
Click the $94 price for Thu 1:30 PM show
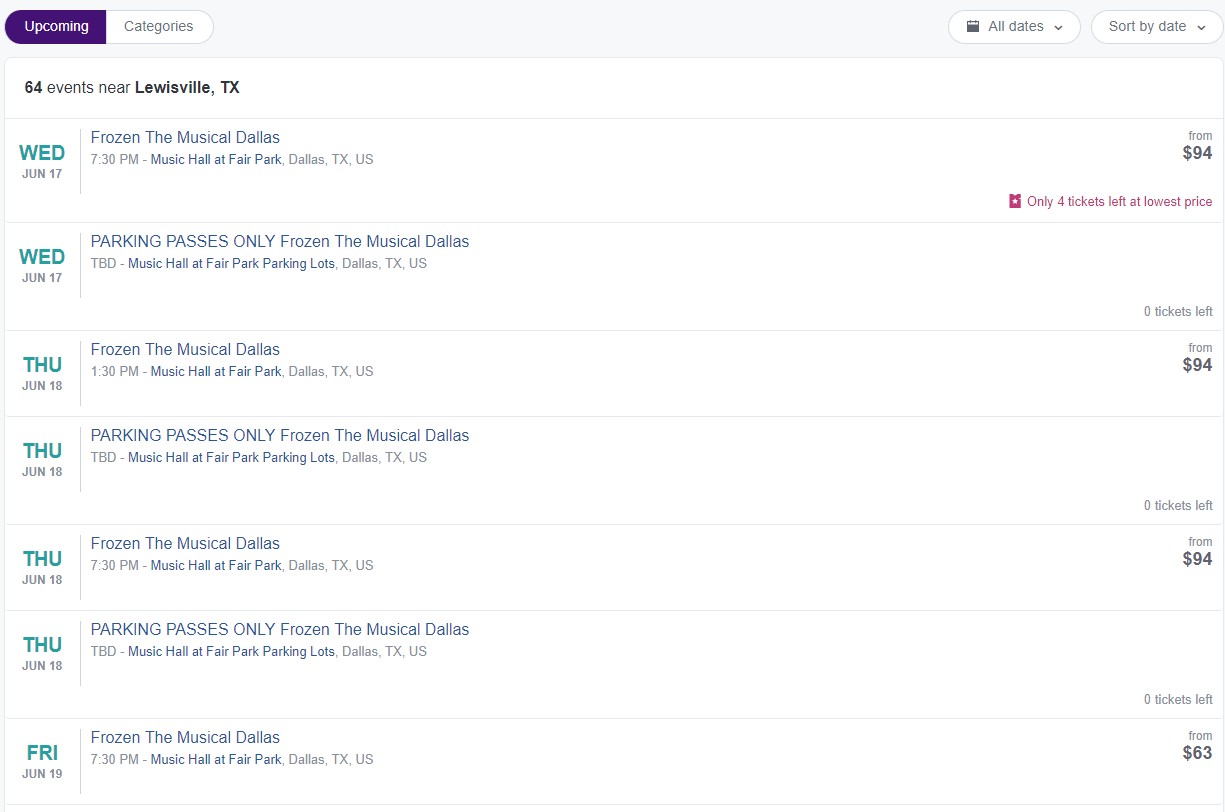pyautogui.click(x=1197, y=365)
